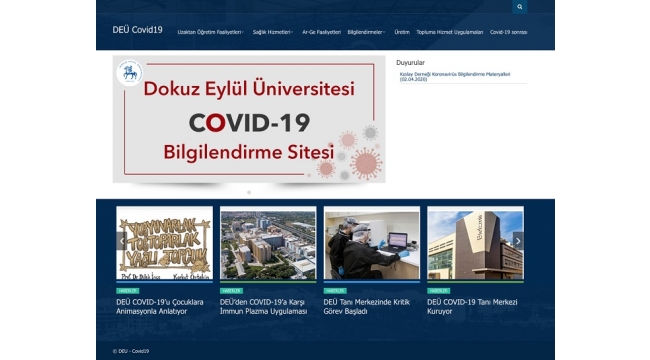Open DEÜ Tanı Merkezinde Kritik Görev Başladı
This screenshot has width=650, height=360.
[x=366, y=307]
